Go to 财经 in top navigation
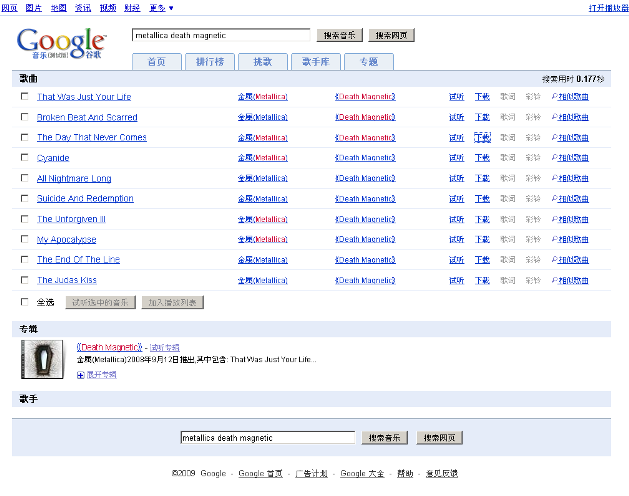Screen dimensions: 629x496 click(x=132, y=8)
